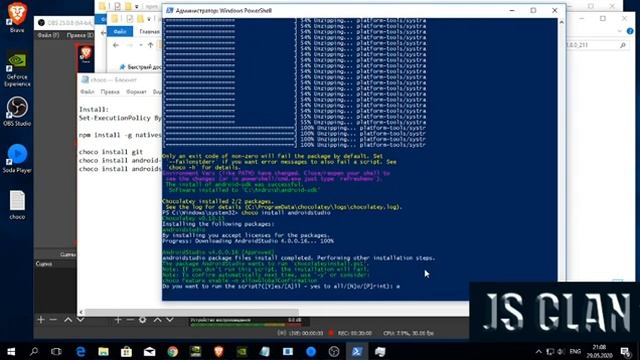
Task: Open File Explorer from the taskbar
Action: point(103,351)
